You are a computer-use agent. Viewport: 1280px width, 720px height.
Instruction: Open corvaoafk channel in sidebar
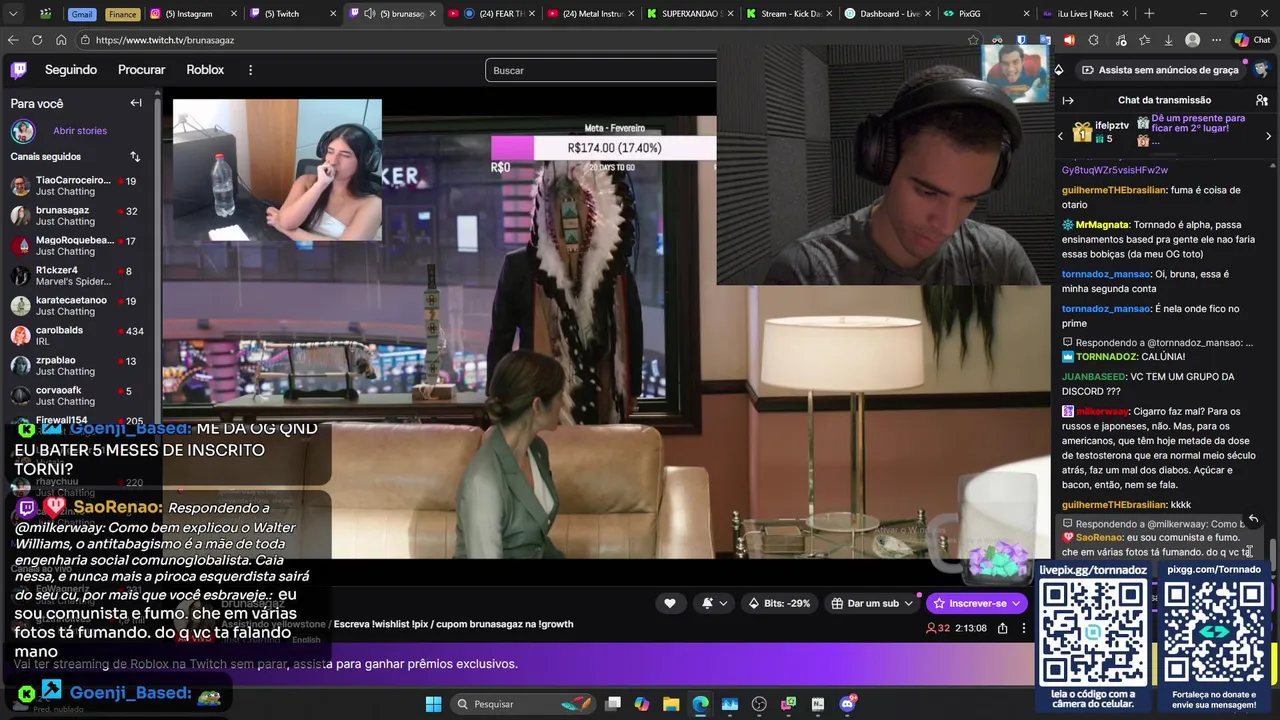tap(80, 396)
